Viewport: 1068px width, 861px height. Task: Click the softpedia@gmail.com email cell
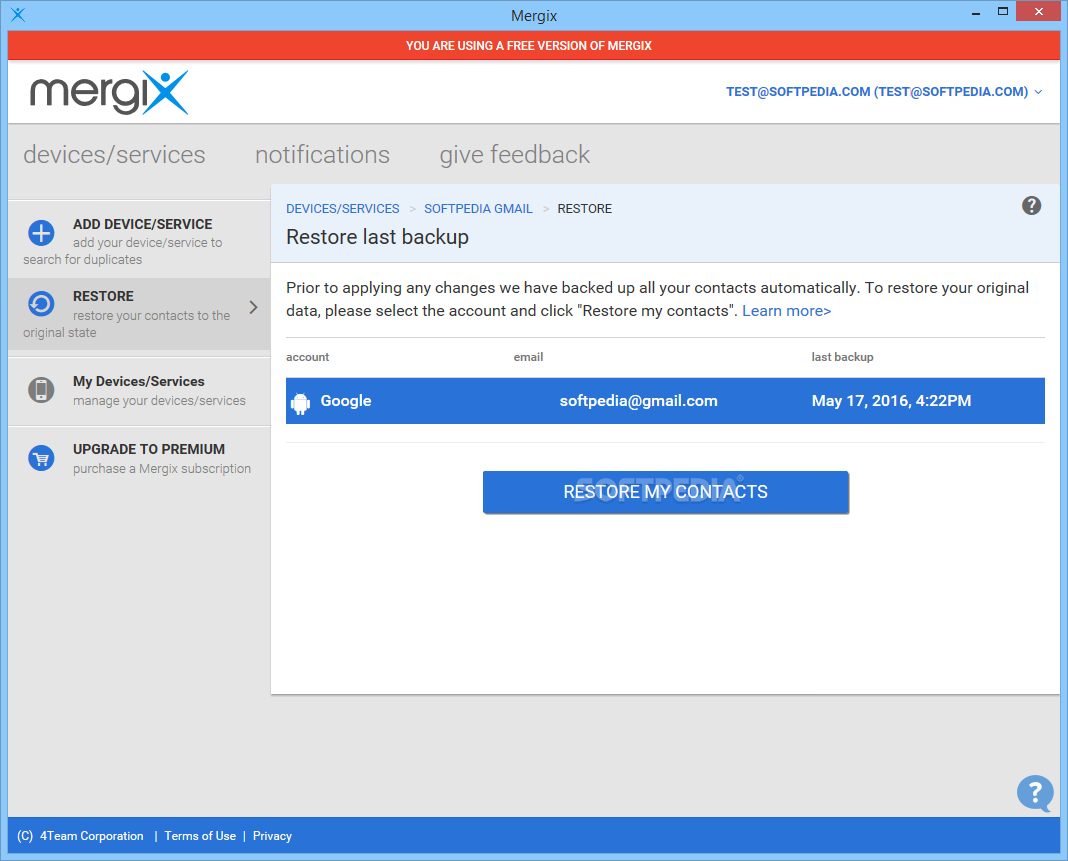[638, 401]
